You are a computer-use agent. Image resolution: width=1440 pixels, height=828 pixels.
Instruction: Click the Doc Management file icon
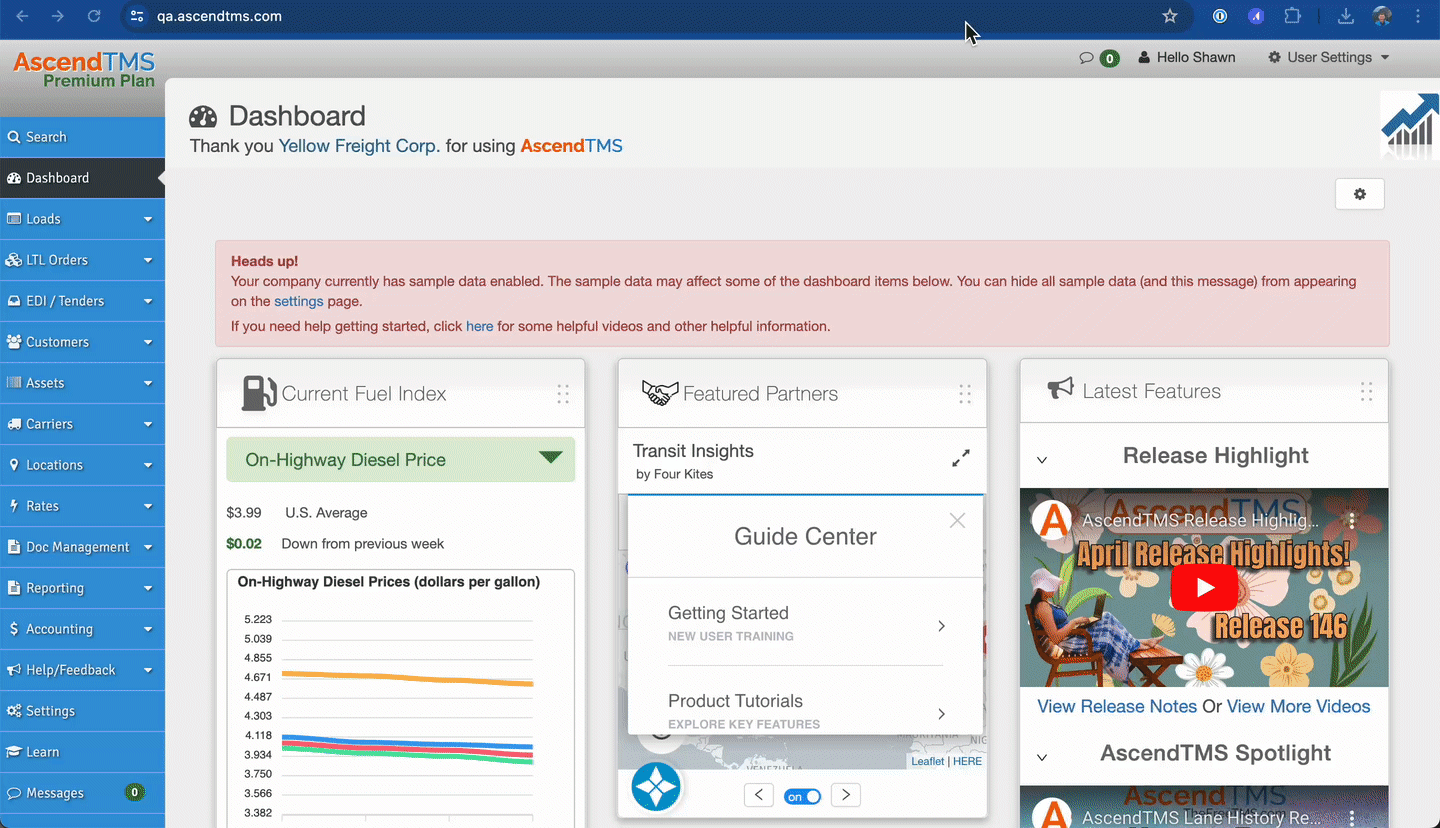pyautogui.click(x=14, y=547)
